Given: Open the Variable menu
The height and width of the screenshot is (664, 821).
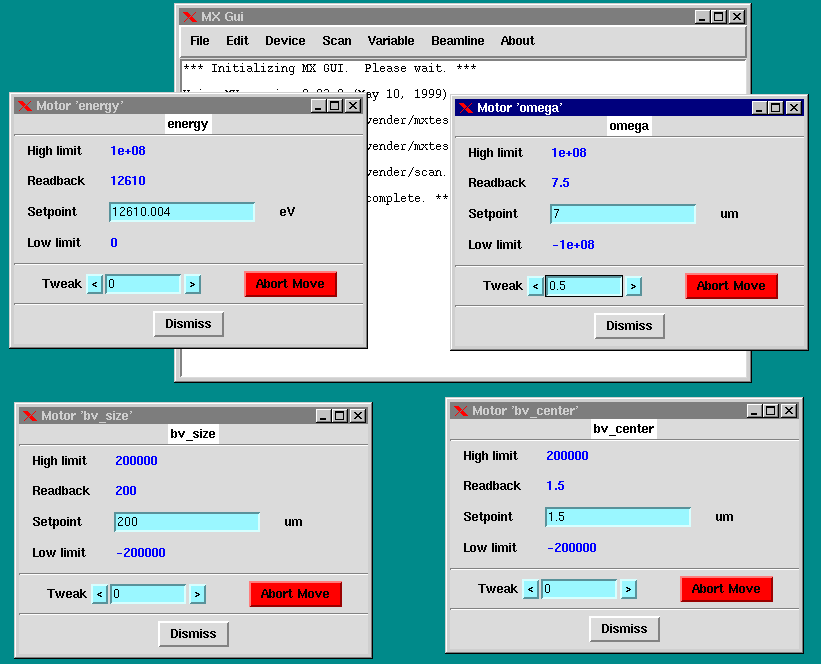Looking at the screenshot, I should [391, 41].
